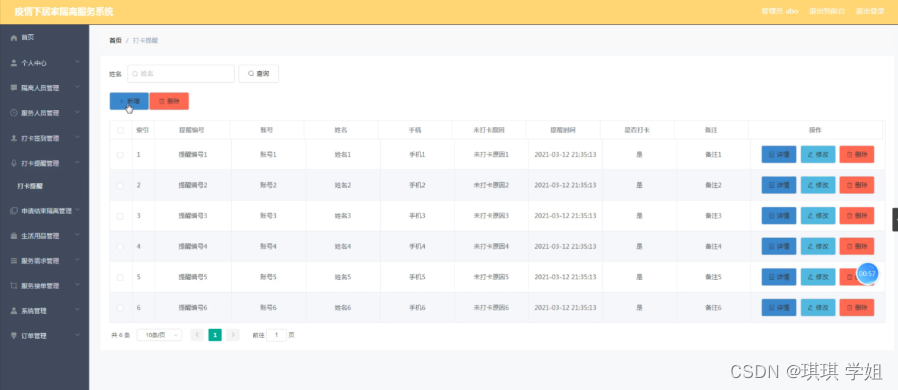
Task: Click 修改 for row 提醒编号5
Action: point(817,277)
